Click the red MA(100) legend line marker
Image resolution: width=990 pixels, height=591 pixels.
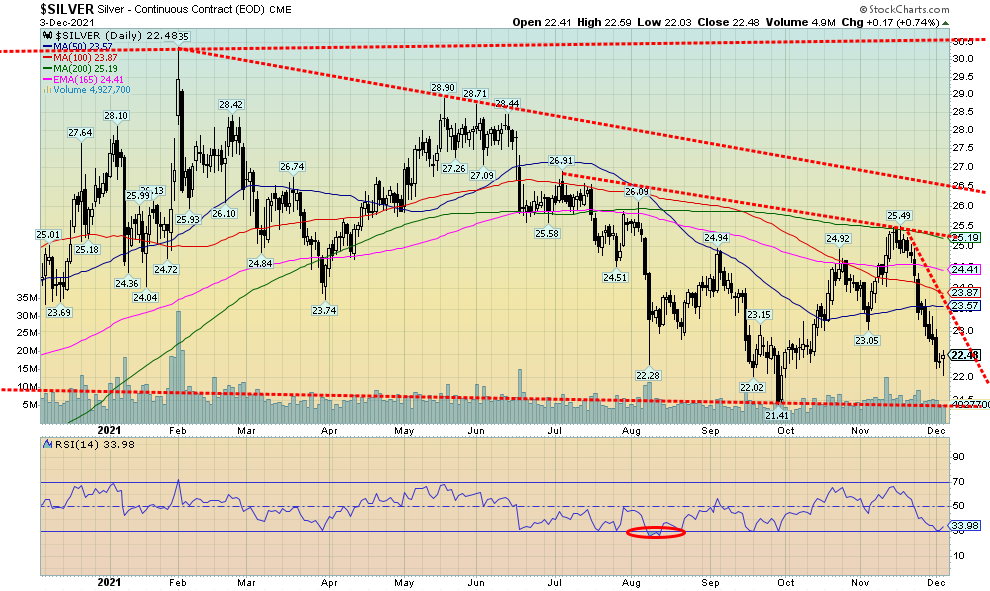point(47,58)
